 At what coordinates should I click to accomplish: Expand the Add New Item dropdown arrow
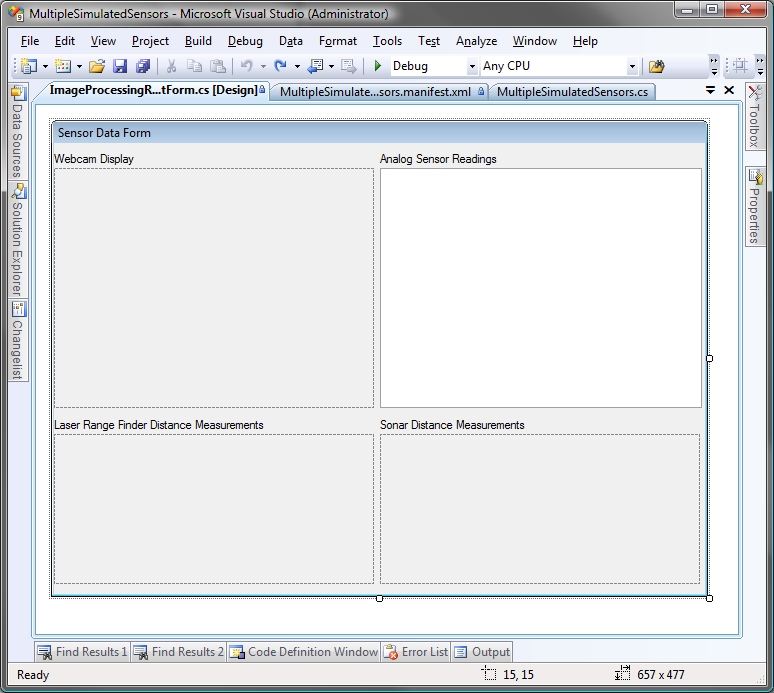pos(79,66)
